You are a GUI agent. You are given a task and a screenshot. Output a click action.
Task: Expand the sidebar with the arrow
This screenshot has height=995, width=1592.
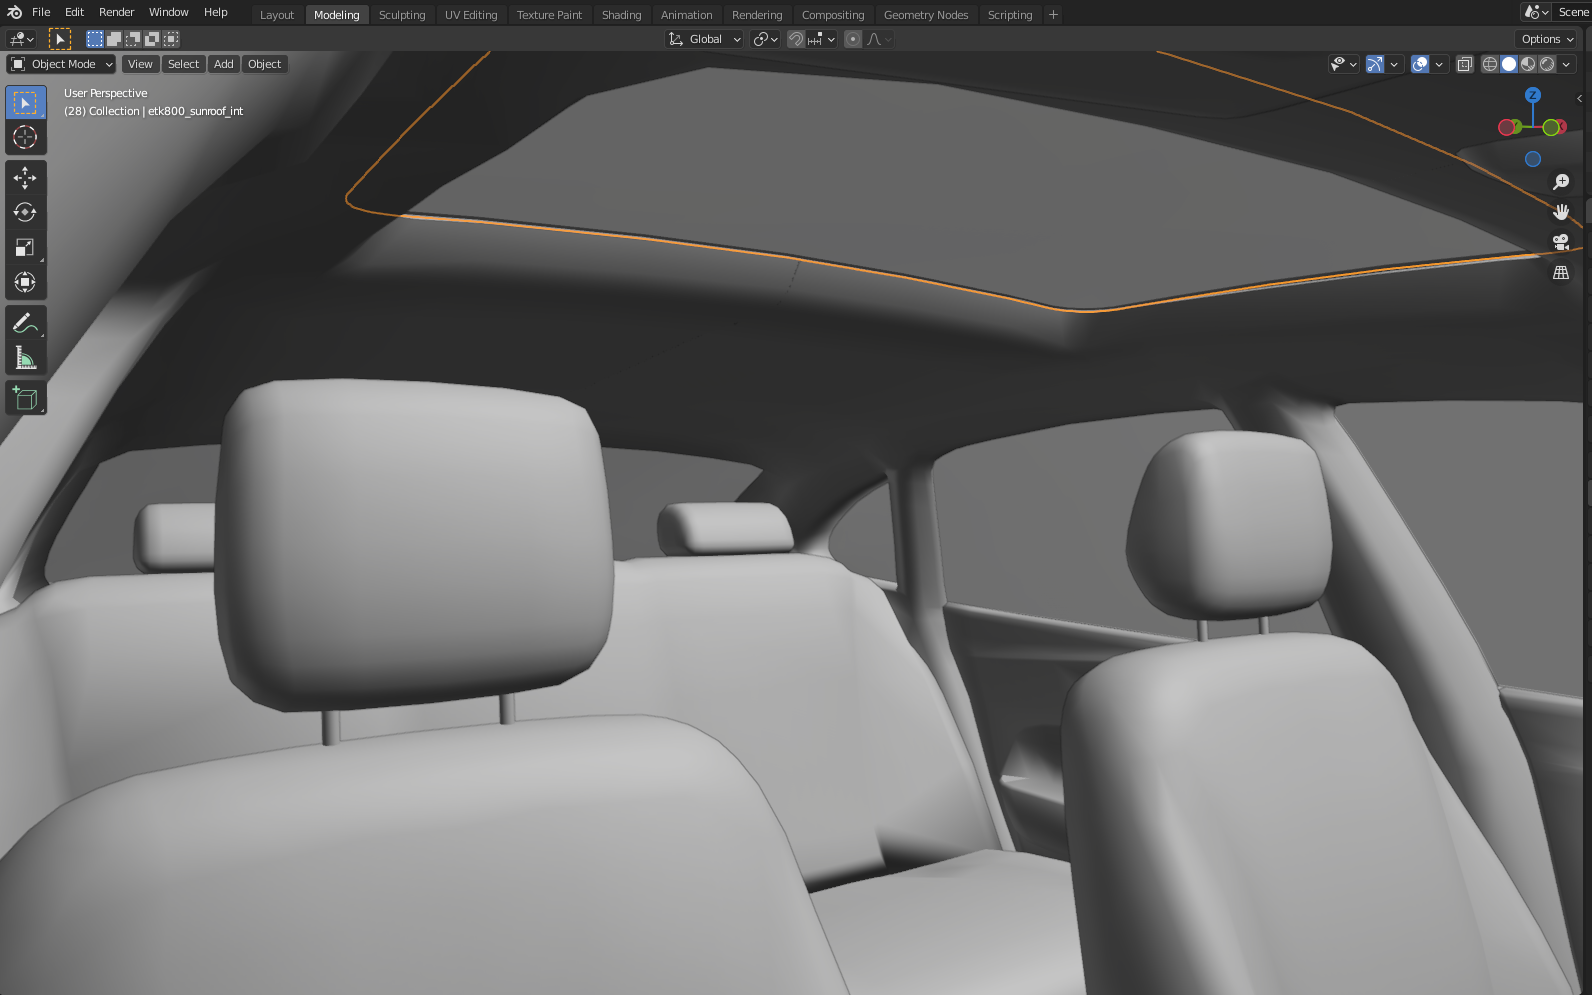[x=1580, y=98]
